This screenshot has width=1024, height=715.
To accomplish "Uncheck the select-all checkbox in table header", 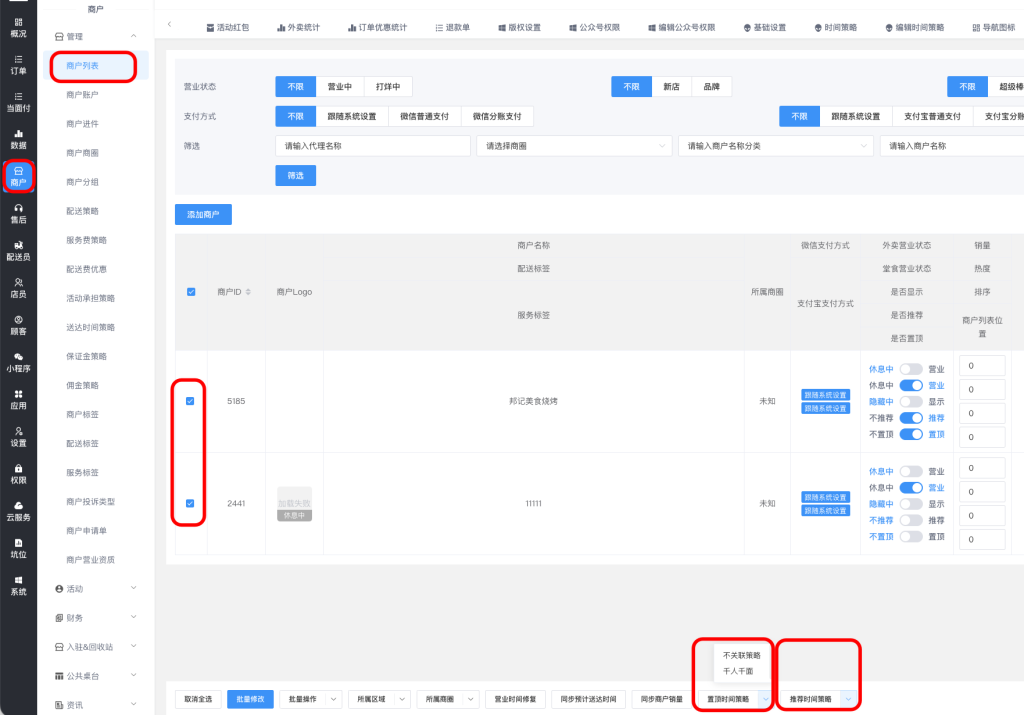I will point(191,292).
